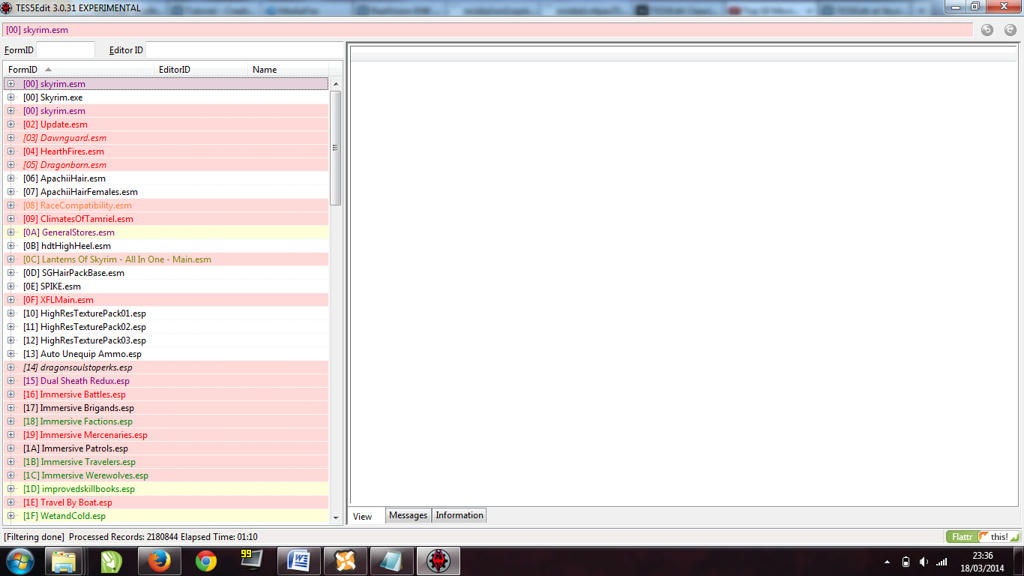The width and height of the screenshot is (1024, 576).
Task: Expand the HearthFires.esm tree node
Action: (x=11, y=152)
